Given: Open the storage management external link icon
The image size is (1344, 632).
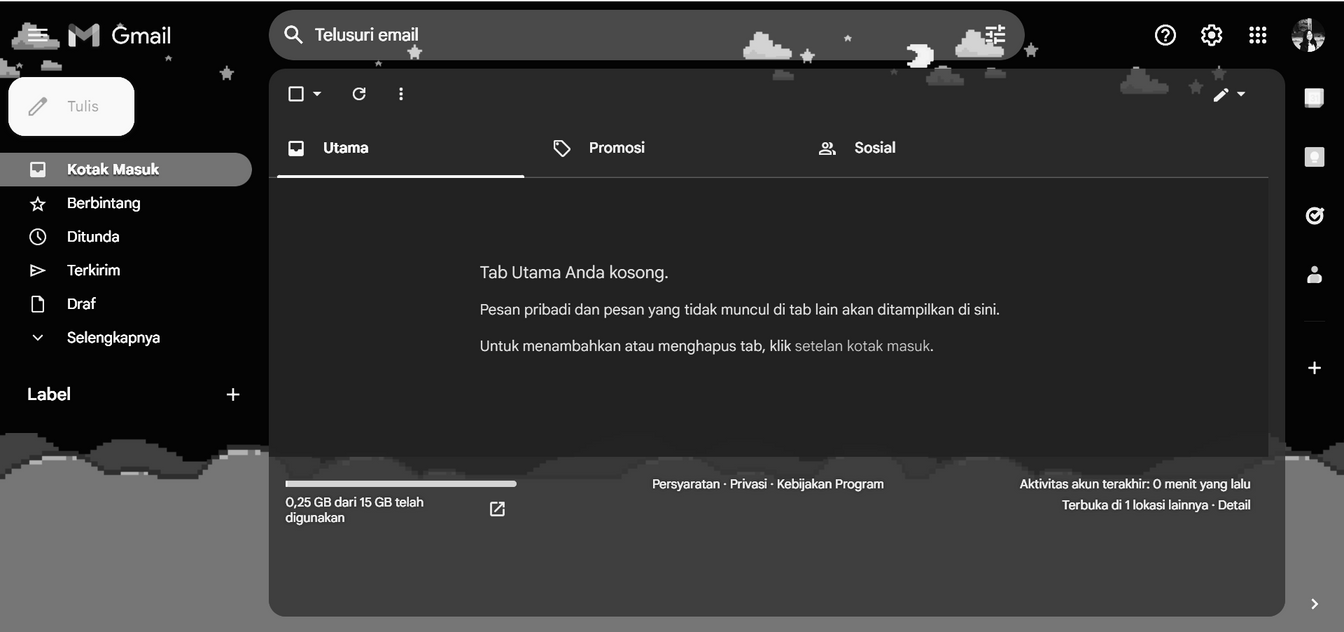Looking at the screenshot, I should [497, 509].
